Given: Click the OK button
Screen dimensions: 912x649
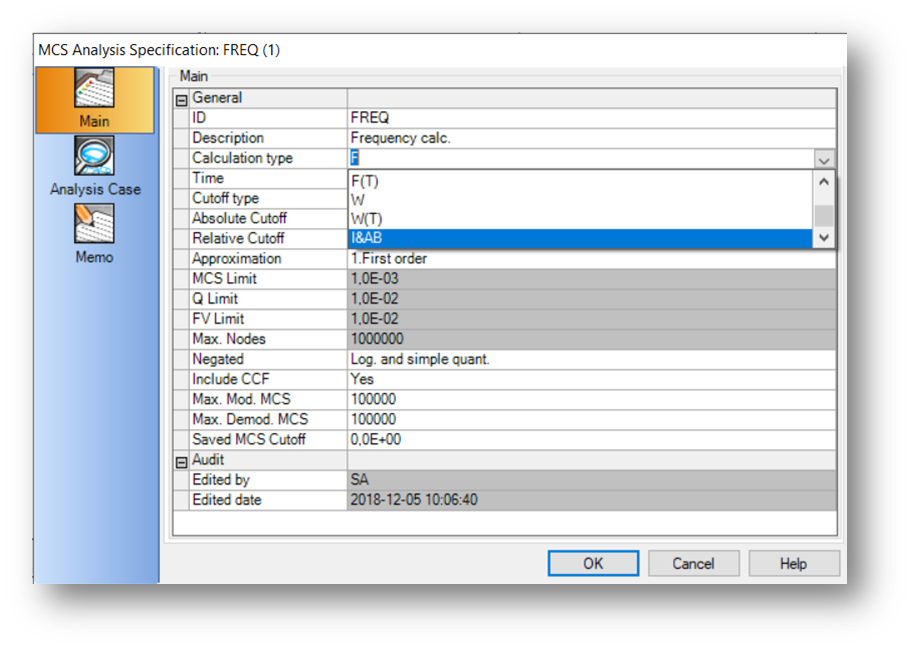Looking at the screenshot, I should click(x=593, y=563).
